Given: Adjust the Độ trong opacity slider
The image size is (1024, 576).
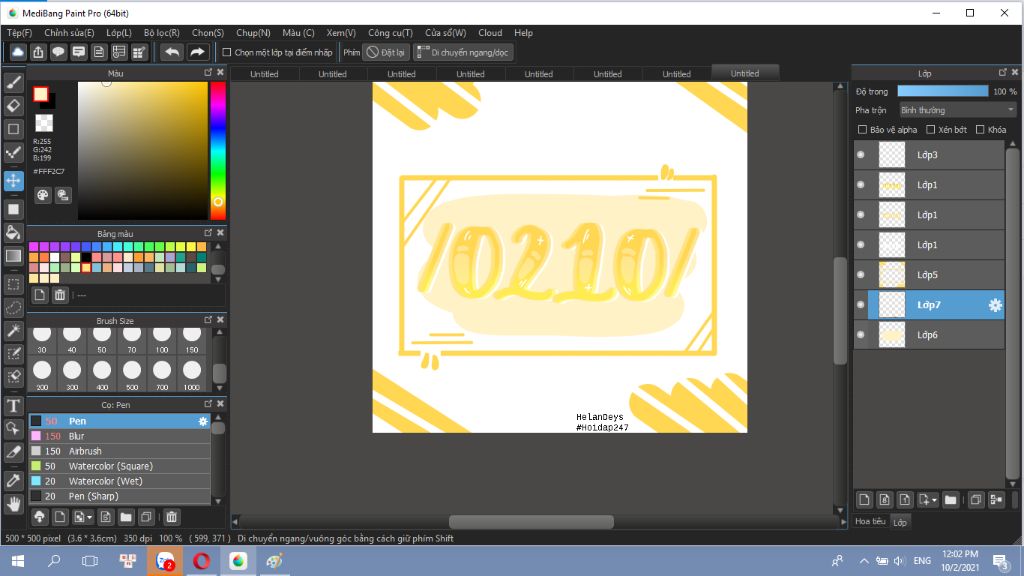Looking at the screenshot, I should tap(942, 91).
